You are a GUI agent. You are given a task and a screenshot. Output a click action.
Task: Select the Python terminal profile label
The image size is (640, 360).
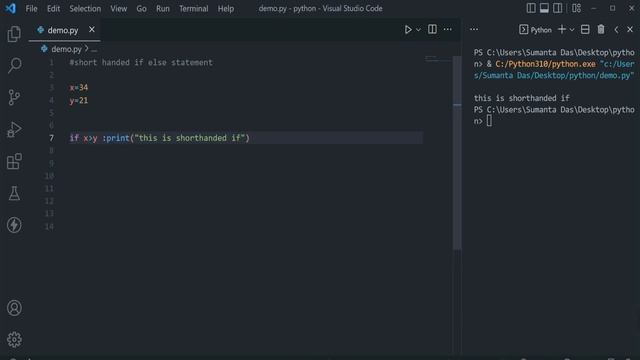coord(536,30)
